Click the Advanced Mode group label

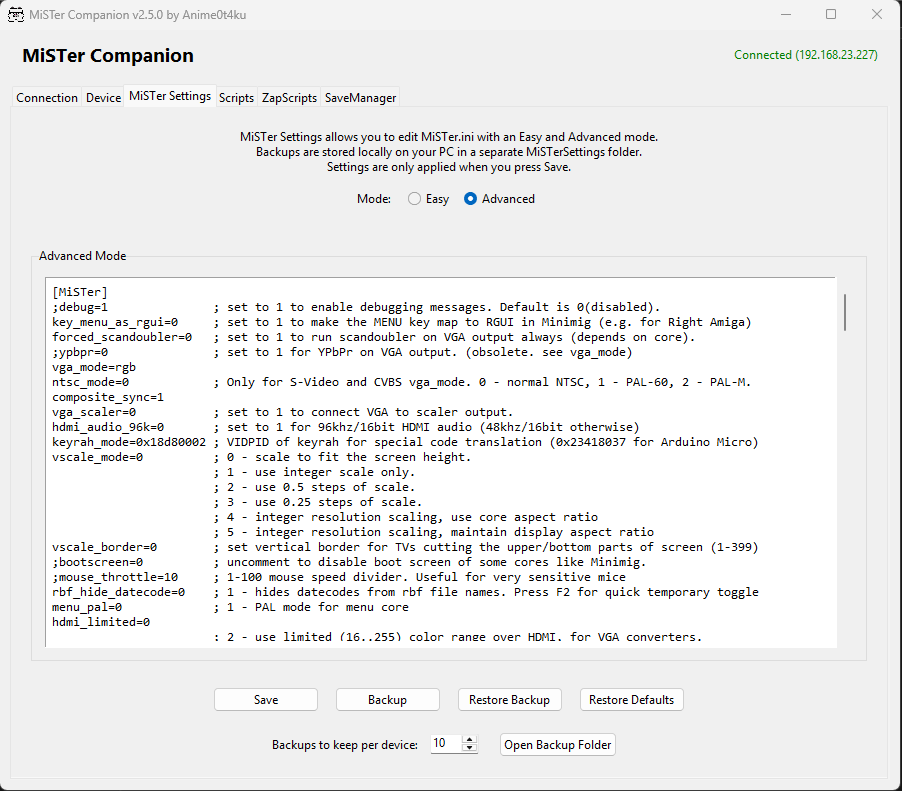(82, 256)
